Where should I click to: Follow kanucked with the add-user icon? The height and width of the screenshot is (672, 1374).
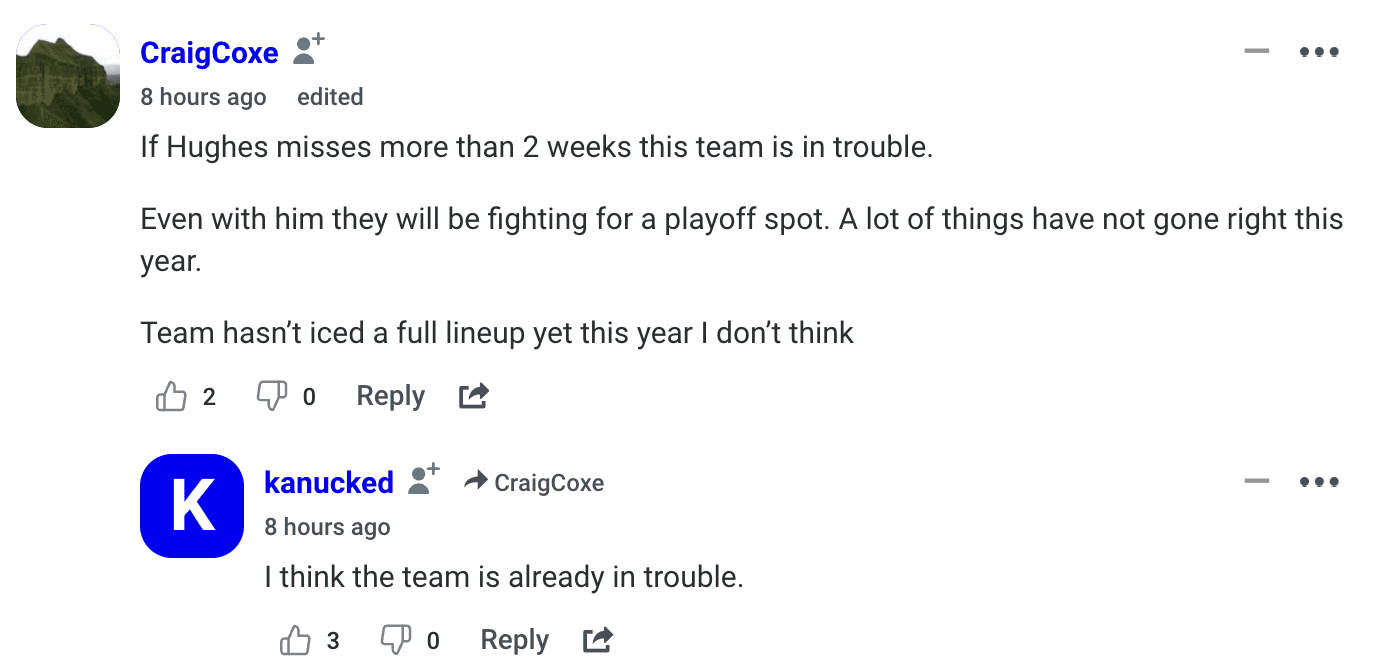[x=424, y=479]
